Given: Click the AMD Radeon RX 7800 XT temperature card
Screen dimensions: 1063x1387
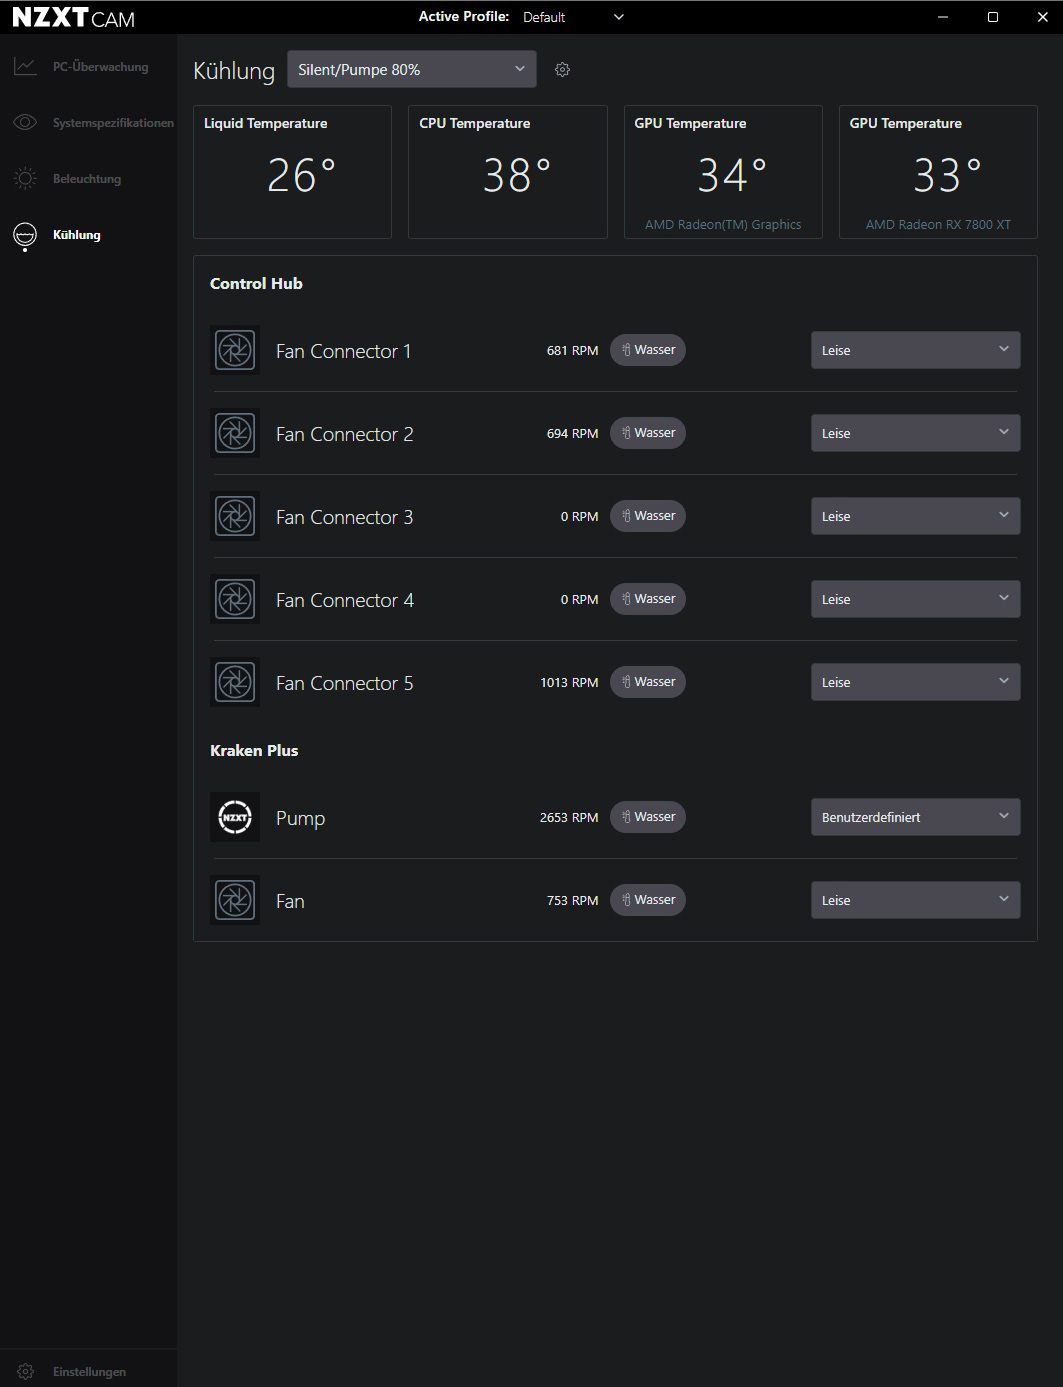Looking at the screenshot, I should pyautogui.click(x=938, y=172).
